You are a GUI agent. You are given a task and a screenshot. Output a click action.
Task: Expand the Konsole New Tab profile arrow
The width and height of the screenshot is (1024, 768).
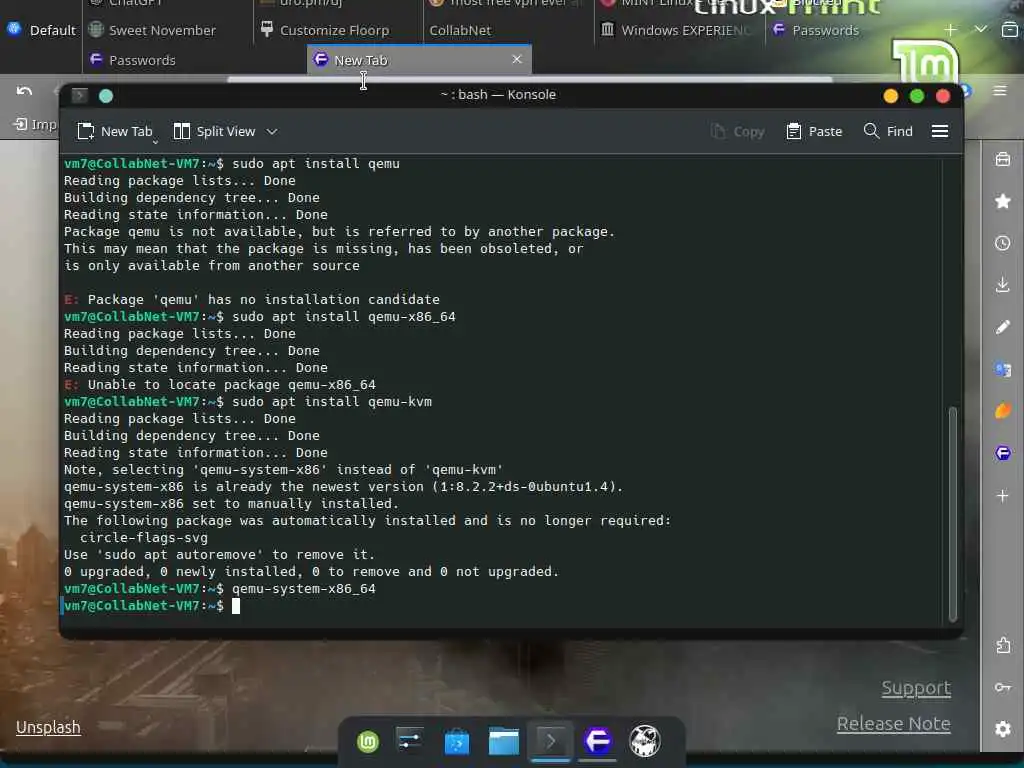click(155, 142)
